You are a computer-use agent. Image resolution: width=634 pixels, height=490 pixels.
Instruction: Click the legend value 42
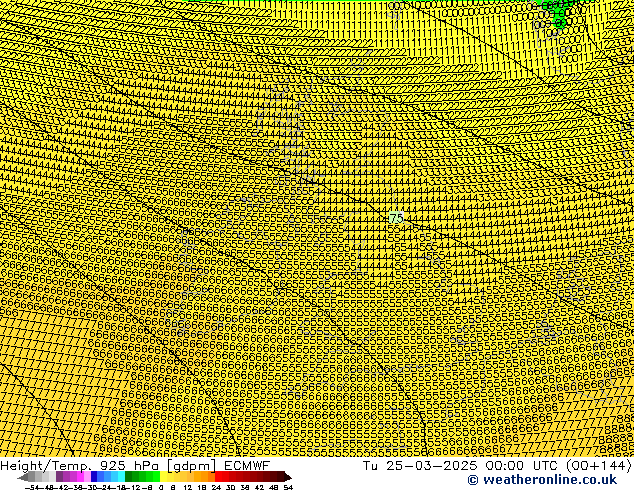pos(260,488)
